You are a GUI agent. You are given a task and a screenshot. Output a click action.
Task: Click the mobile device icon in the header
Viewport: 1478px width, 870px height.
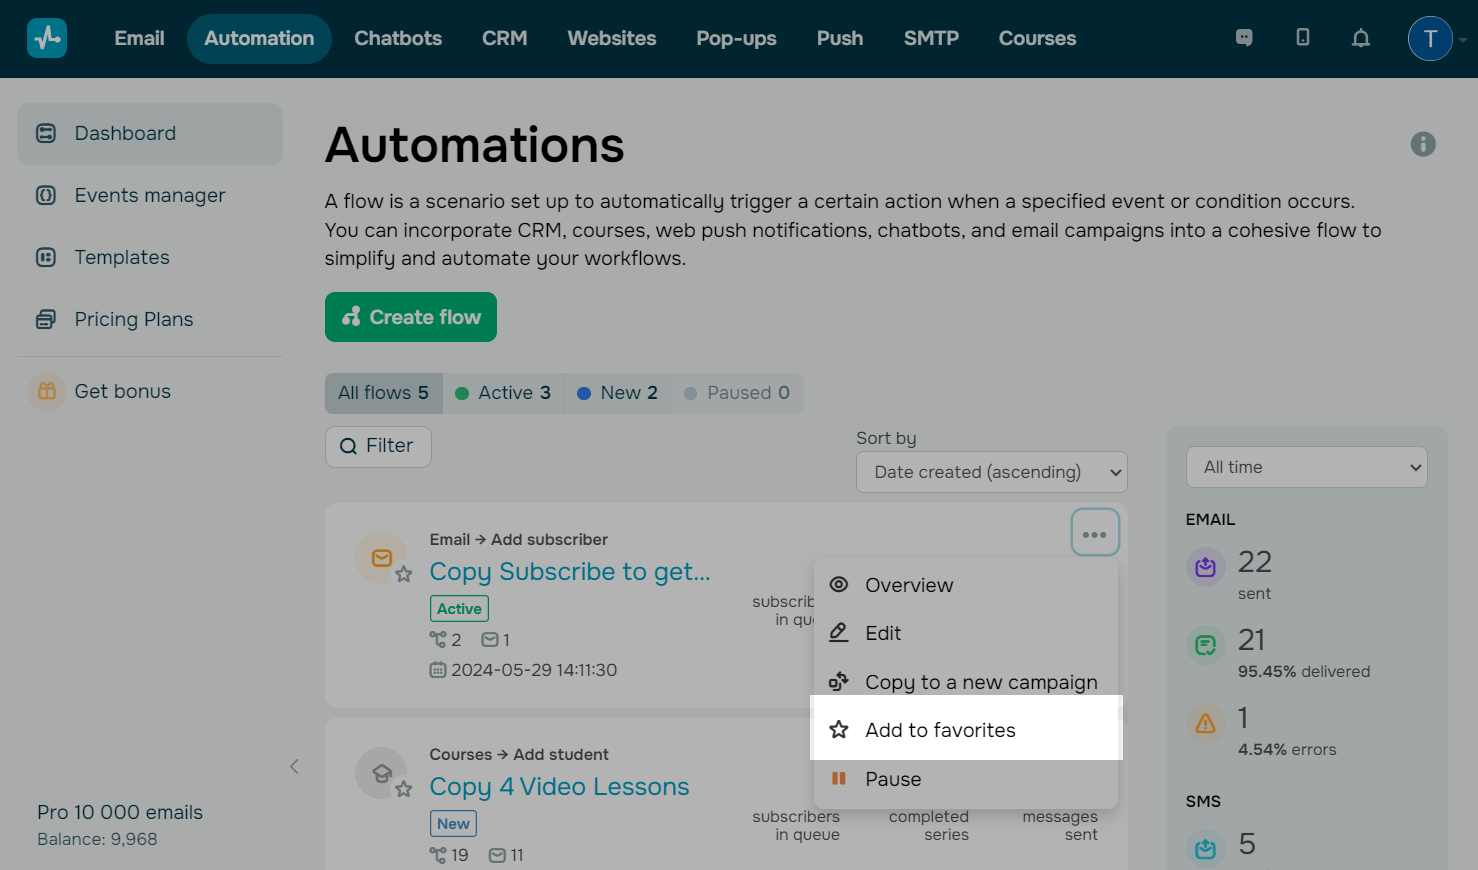(x=1302, y=38)
